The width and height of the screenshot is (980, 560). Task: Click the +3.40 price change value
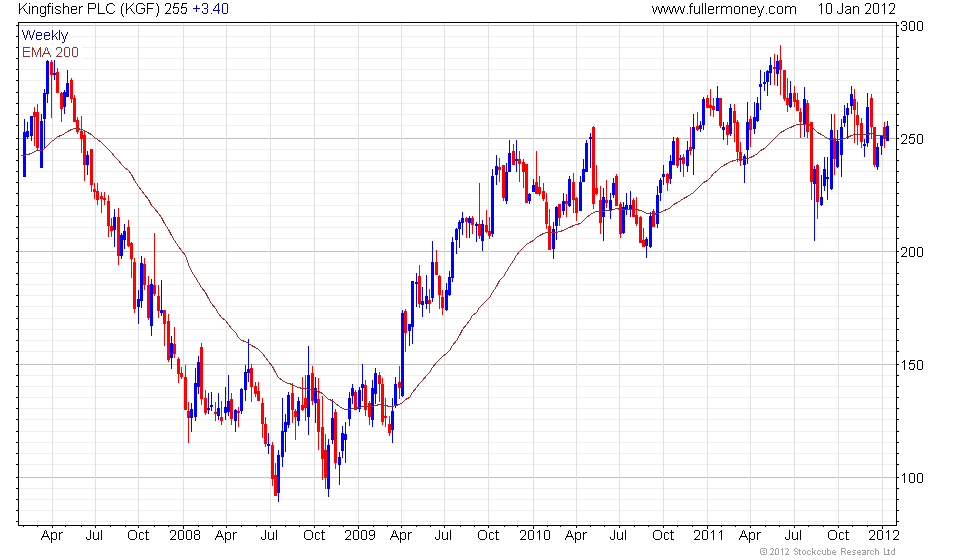pos(210,9)
